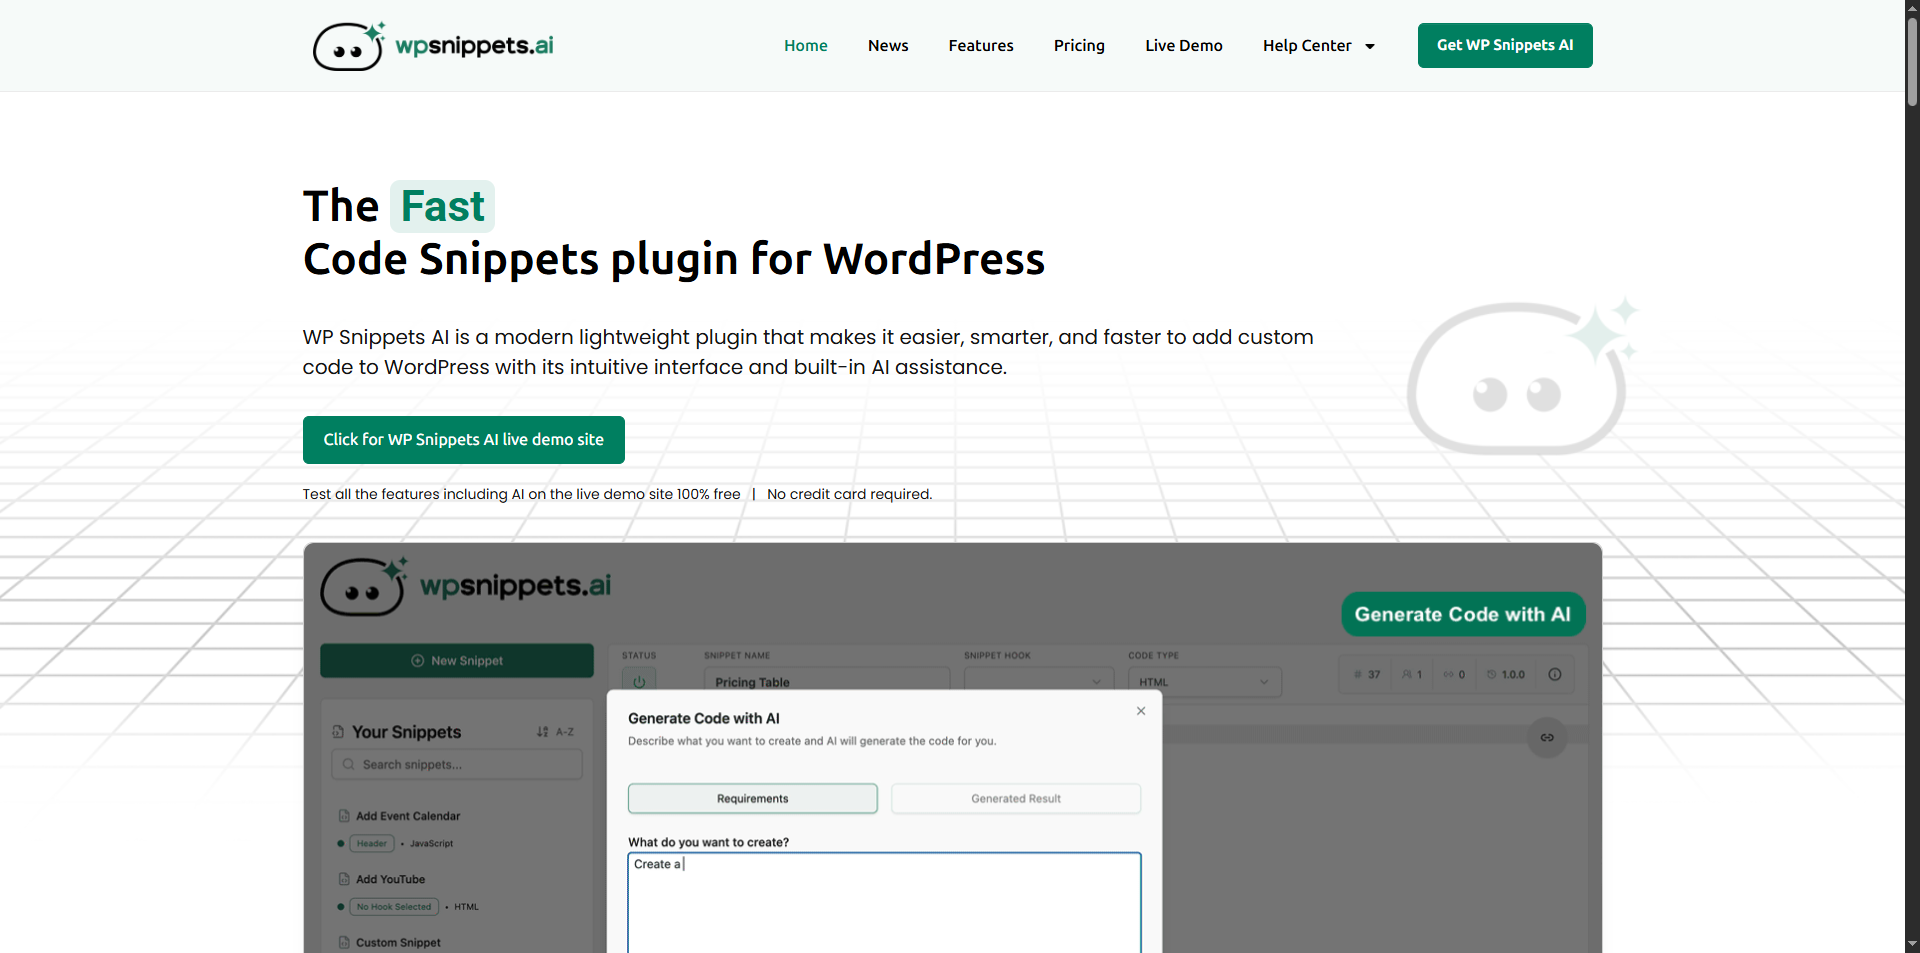Click the info circle icon in stats bar
Image resolution: width=1920 pixels, height=953 pixels.
pos(1555,675)
